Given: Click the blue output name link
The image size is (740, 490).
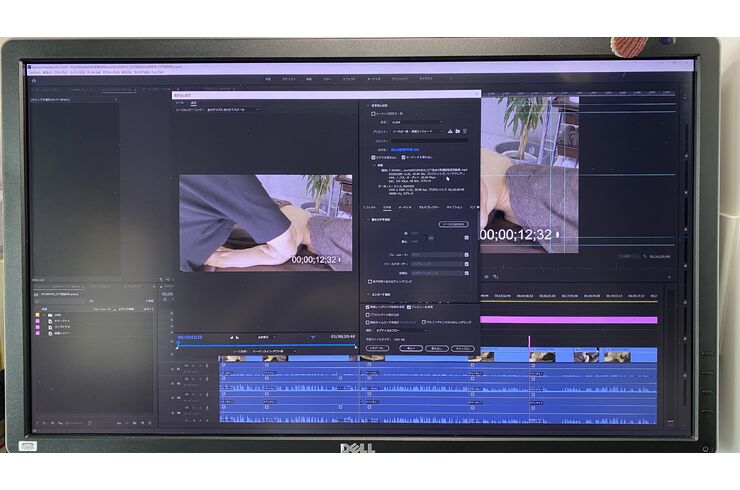Looking at the screenshot, I should [405, 150].
